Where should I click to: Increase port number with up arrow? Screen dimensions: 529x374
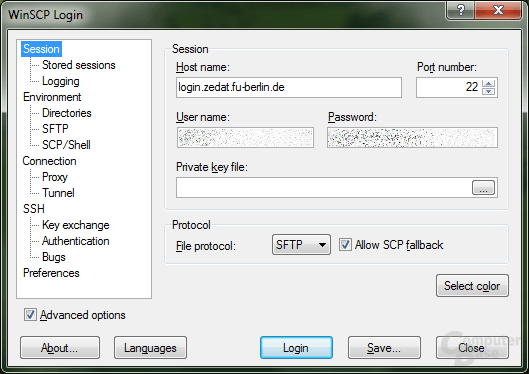(489, 83)
